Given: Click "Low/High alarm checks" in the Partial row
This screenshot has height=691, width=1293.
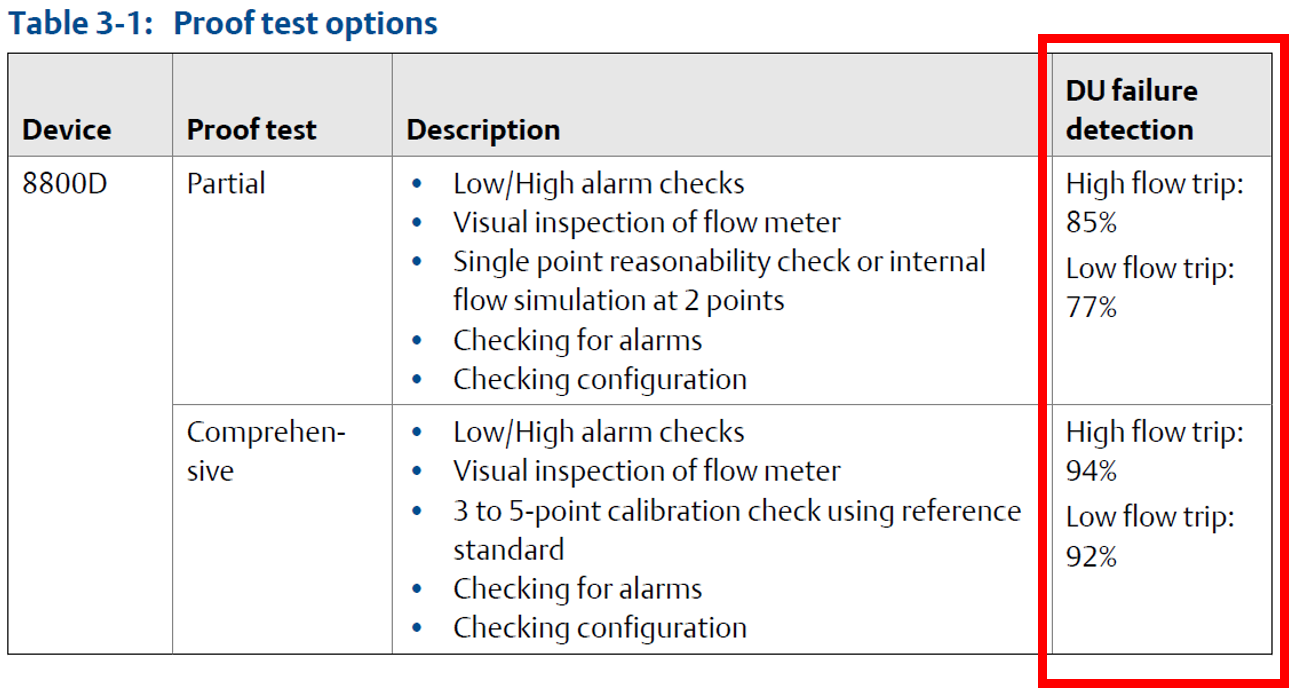Looking at the screenshot, I should (598, 184).
